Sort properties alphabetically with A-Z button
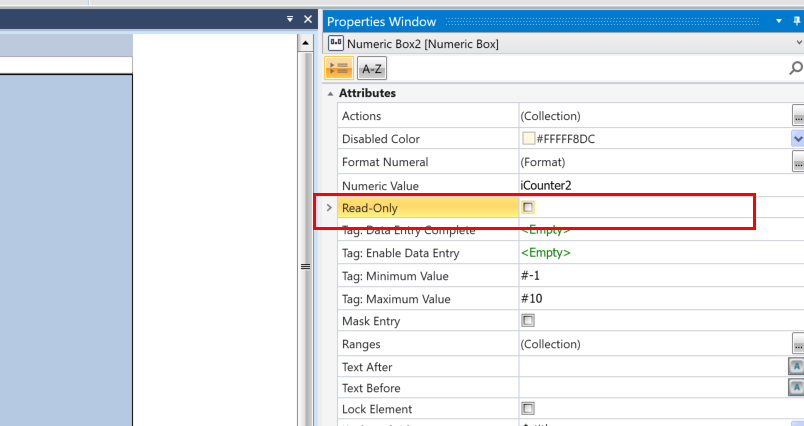Screen dimensions: 804x426 372,68
